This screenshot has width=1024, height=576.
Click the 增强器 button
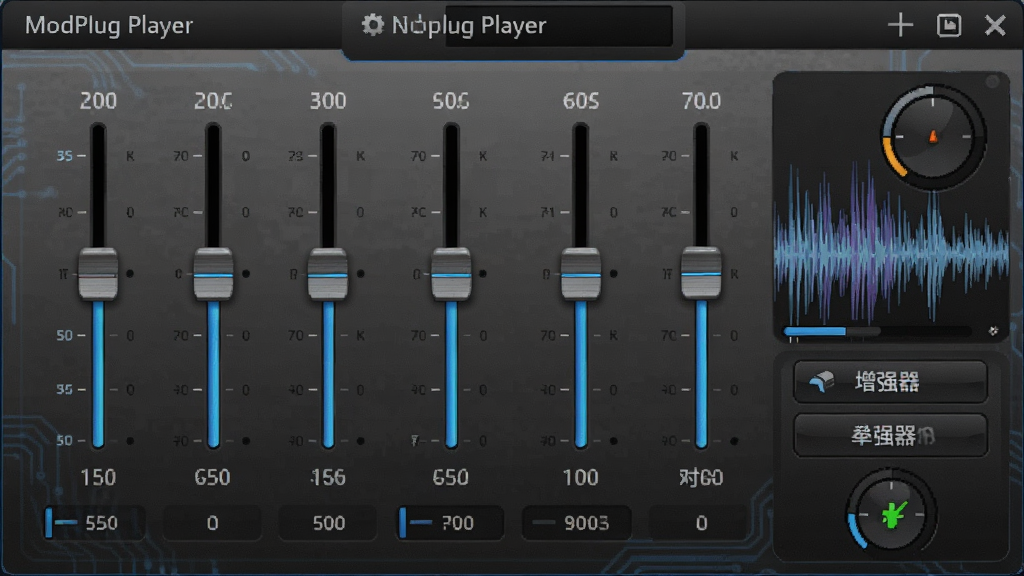point(889,381)
